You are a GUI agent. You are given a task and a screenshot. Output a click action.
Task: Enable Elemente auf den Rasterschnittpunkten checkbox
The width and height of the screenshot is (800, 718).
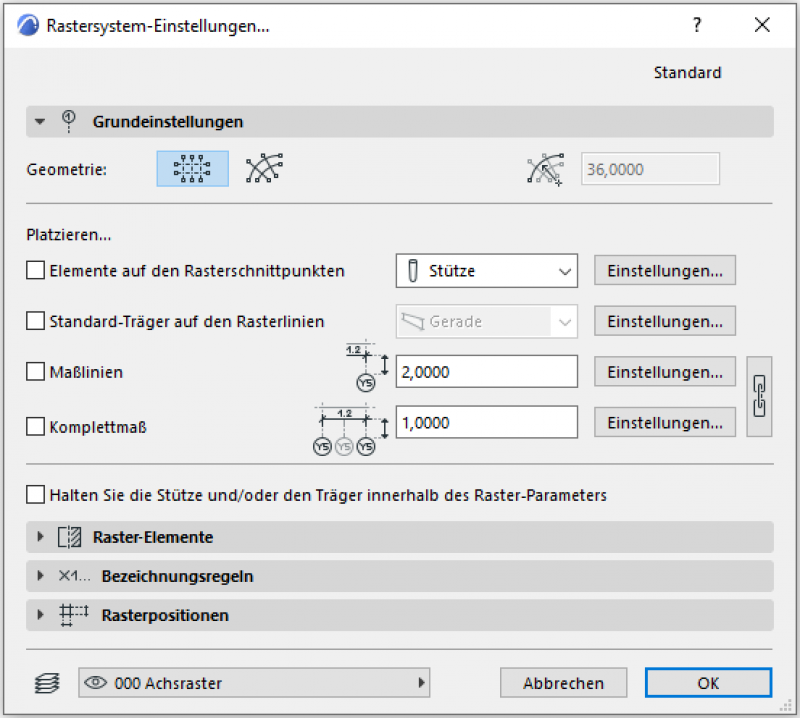36,270
